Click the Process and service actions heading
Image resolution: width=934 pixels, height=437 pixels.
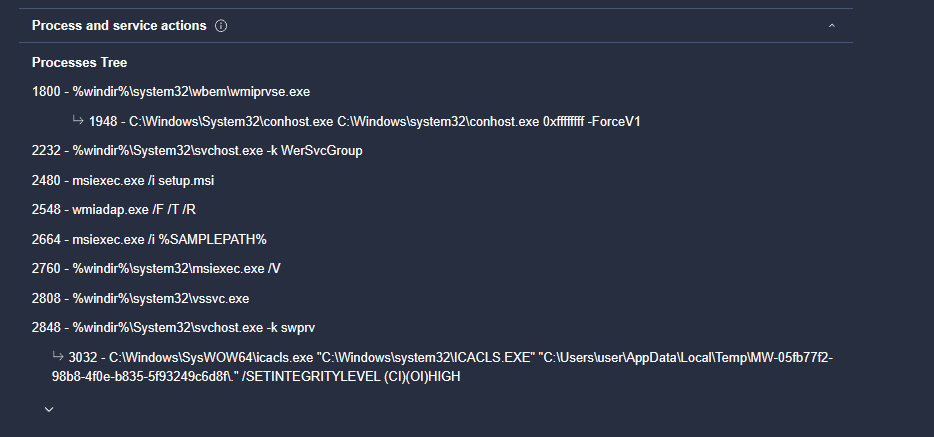[119, 26]
